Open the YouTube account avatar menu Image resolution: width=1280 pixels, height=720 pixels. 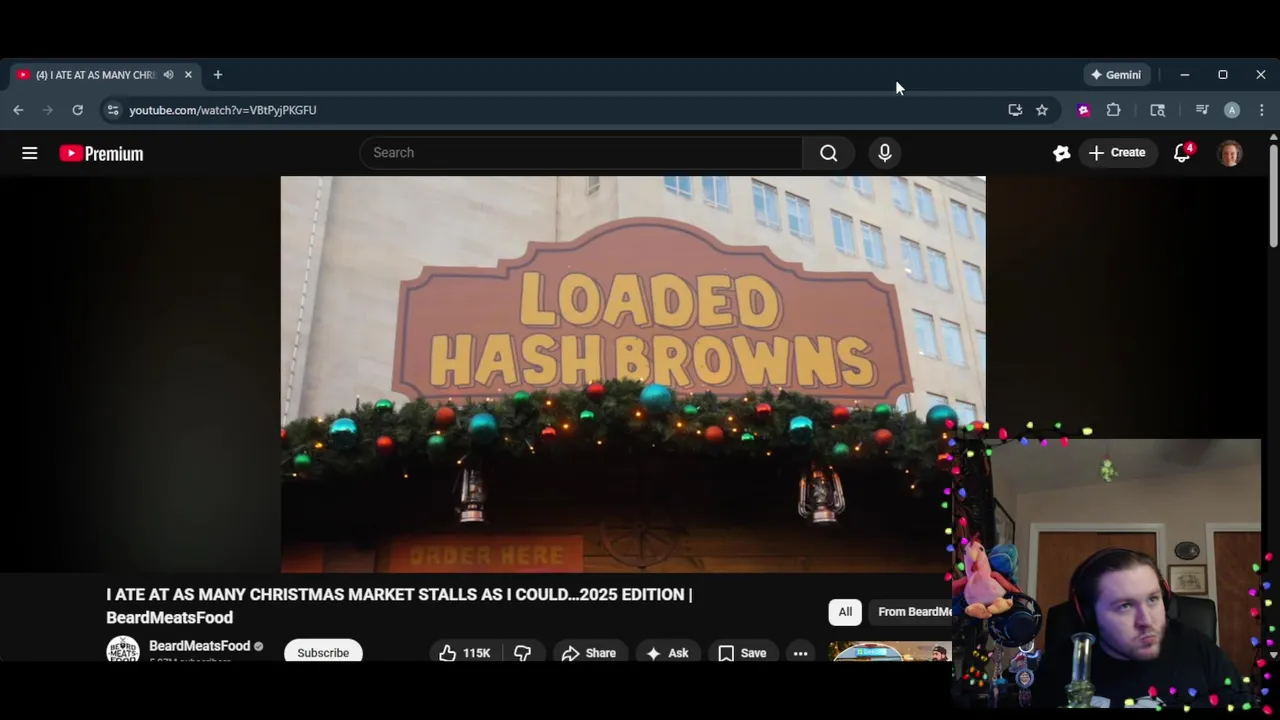[1230, 153]
